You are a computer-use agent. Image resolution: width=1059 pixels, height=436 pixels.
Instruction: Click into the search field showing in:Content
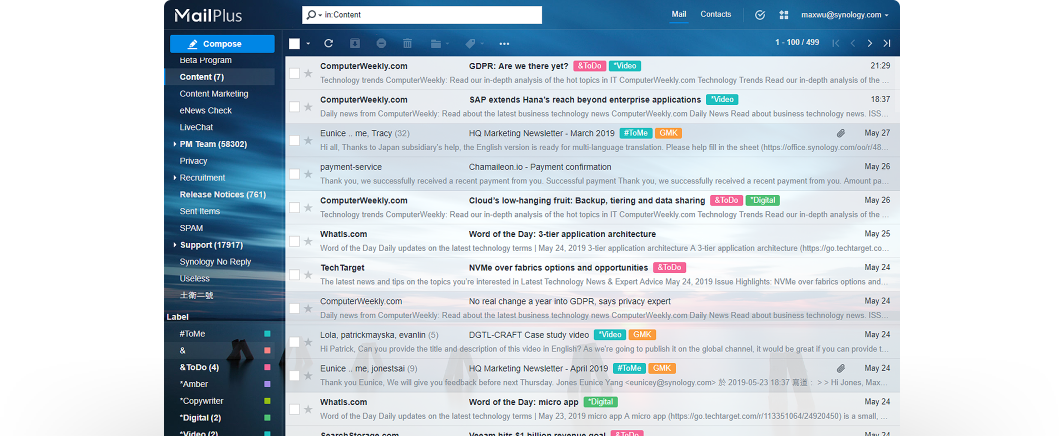430,15
